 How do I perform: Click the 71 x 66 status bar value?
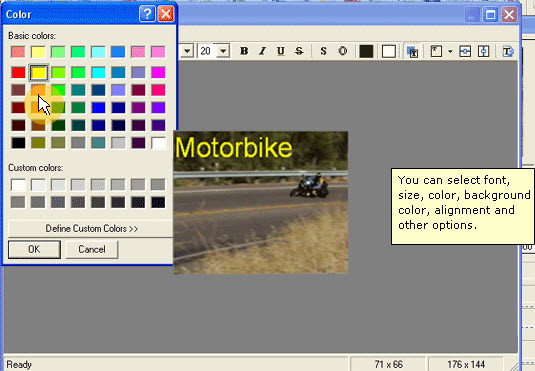pyautogui.click(x=389, y=364)
